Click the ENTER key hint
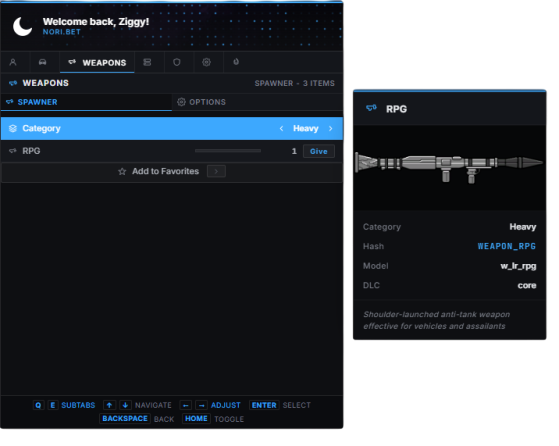 pyautogui.click(x=264, y=405)
